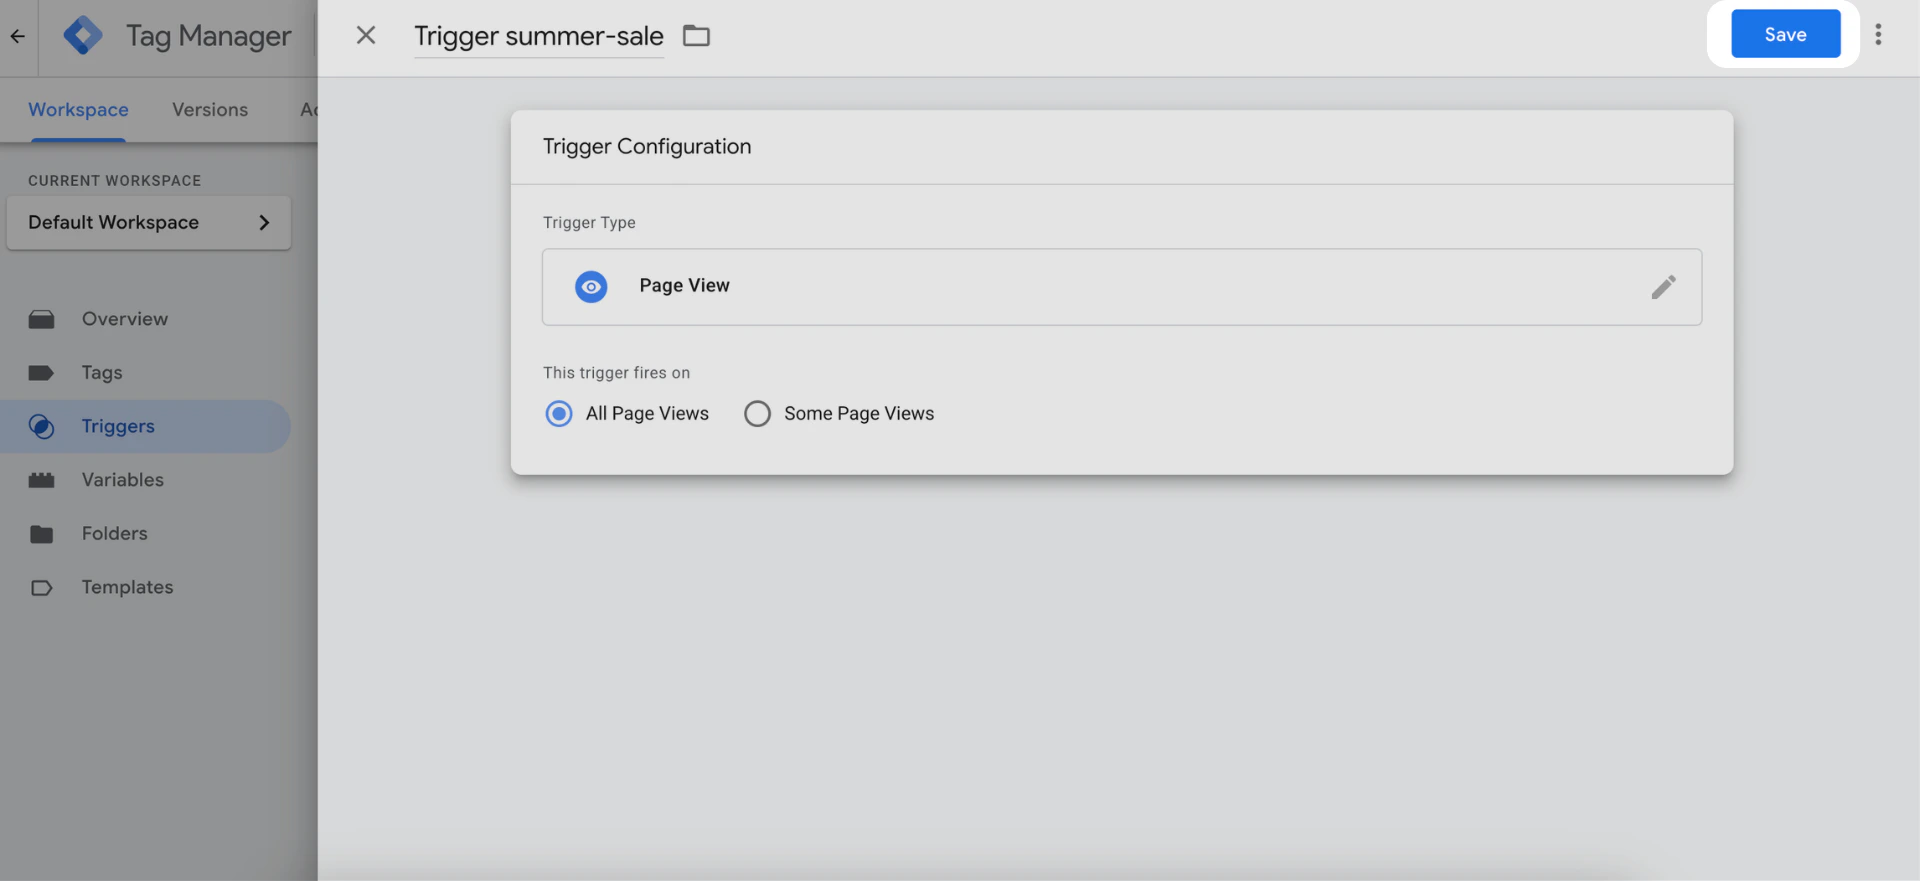
Task: Click the Variables brick icon
Action: click(41, 480)
